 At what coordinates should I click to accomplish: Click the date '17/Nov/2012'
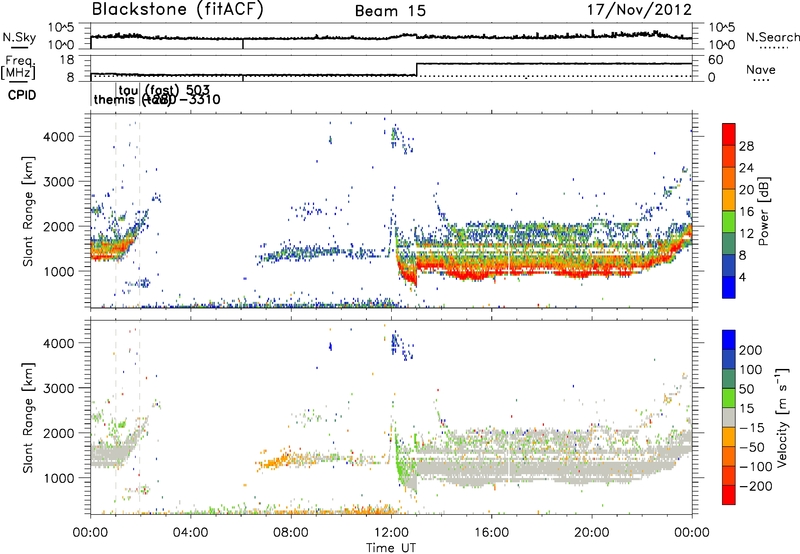click(x=639, y=10)
